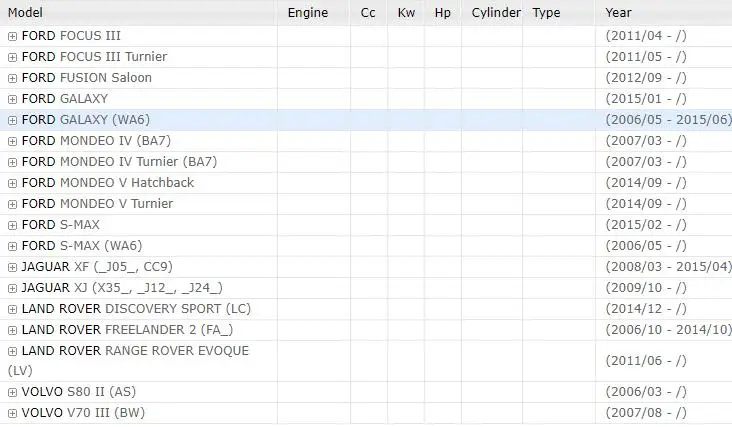This screenshot has height=427, width=732.
Task: Select the text JAGUAR XF (_J05_, CC9)
Action: (x=97, y=266)
